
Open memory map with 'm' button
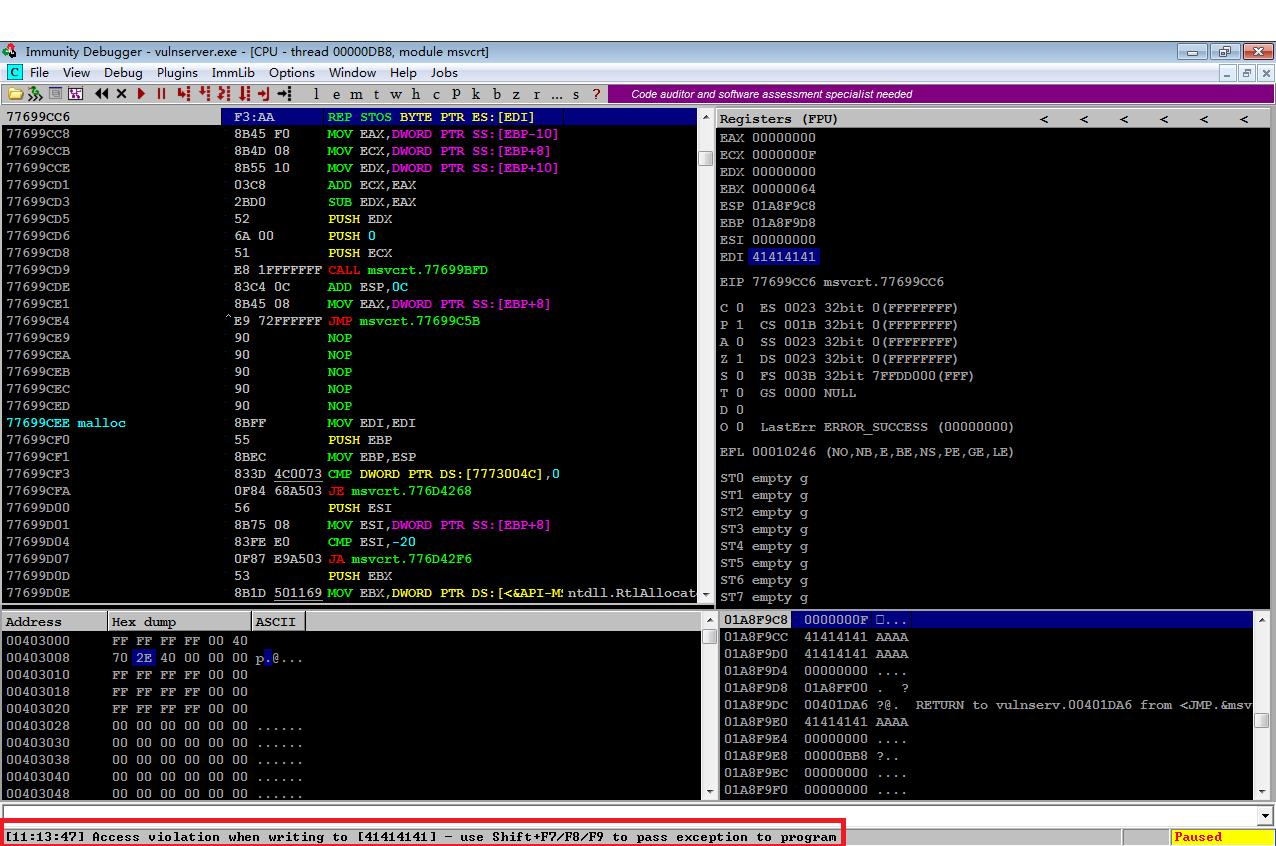pos(356,94)
